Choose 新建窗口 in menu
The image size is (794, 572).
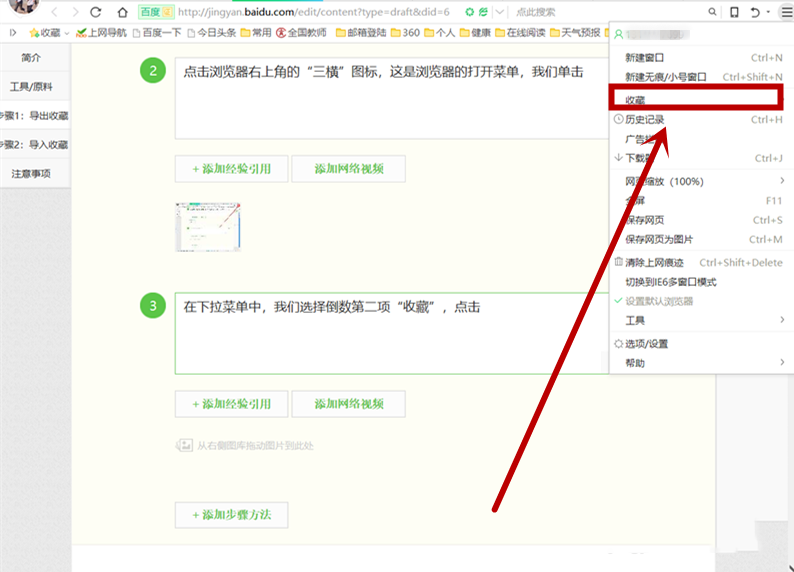point(701,58)
